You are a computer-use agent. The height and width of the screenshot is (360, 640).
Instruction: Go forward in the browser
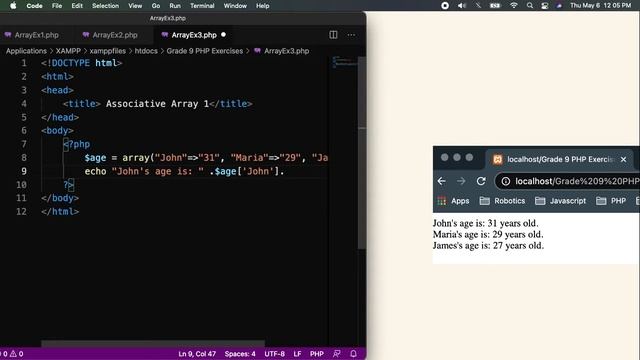461,181
